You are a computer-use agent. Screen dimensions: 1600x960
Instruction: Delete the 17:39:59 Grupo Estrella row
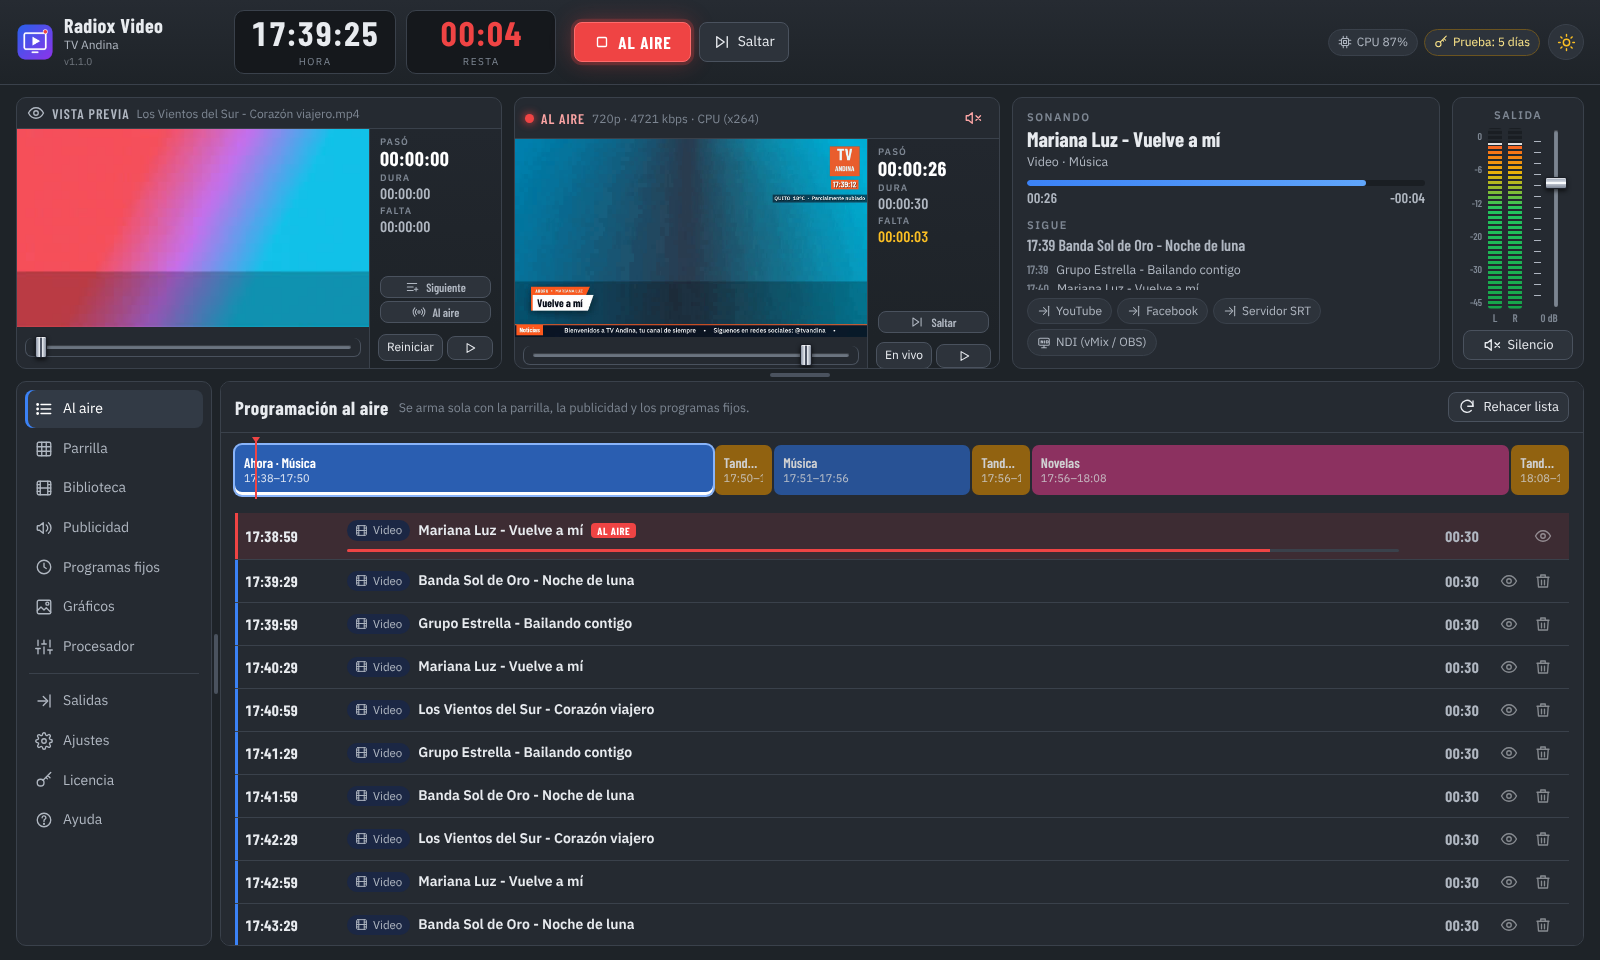click(x=1543, y=624)
